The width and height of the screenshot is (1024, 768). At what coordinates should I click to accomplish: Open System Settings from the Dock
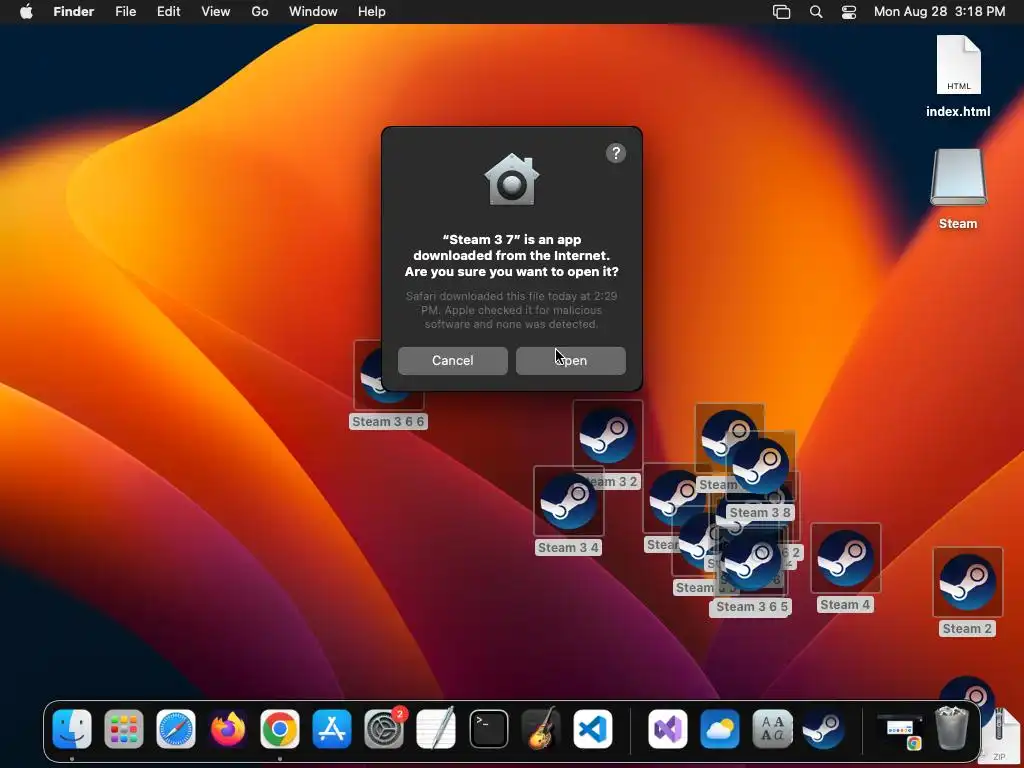[384, 728]
